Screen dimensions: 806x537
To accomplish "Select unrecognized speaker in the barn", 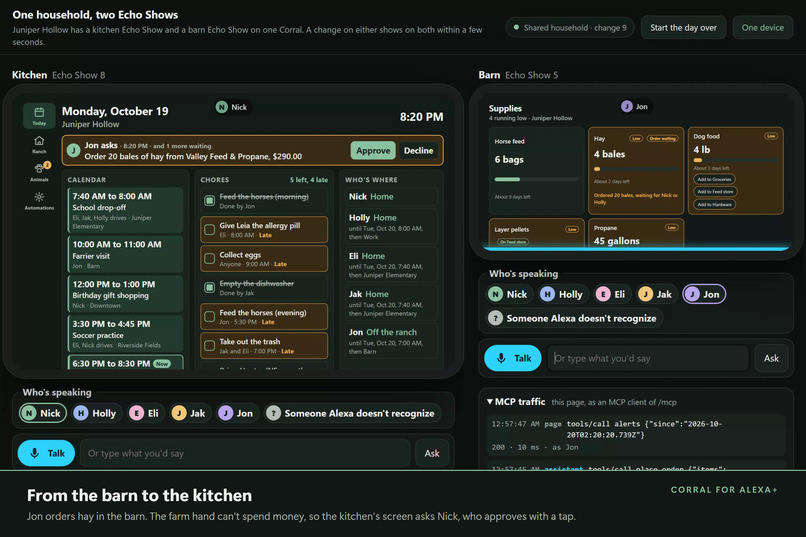I will coord(574,318).
